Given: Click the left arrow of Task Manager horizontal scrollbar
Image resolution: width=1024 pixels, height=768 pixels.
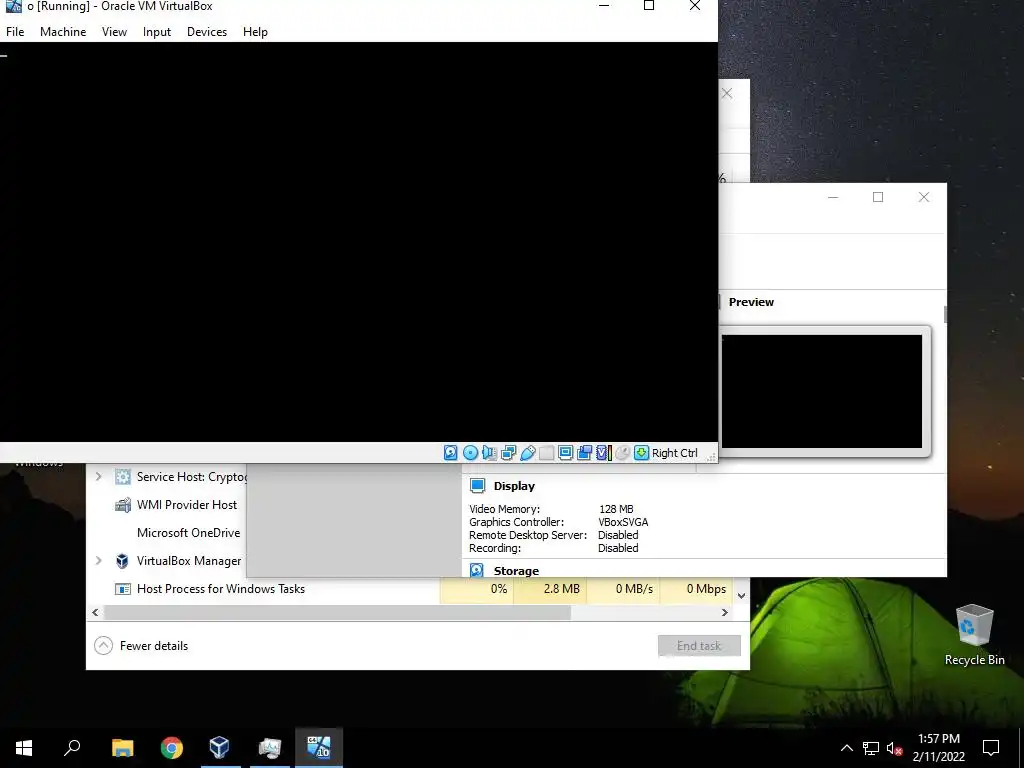Looking at the screenshot, I should [x=95, y=613].
